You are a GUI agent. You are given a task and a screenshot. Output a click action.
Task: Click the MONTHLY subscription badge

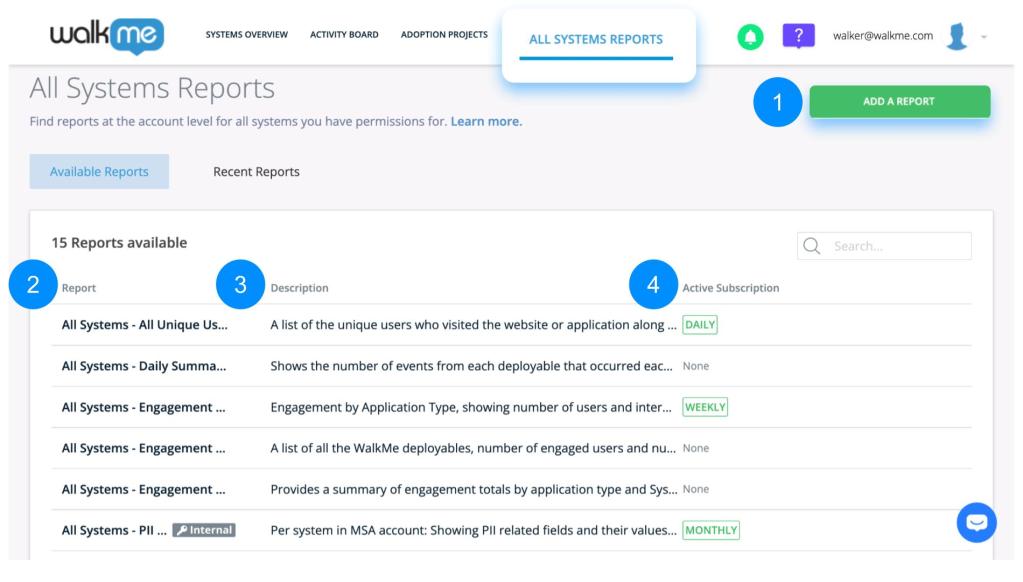pyautogui.click(x=710, y=529)
